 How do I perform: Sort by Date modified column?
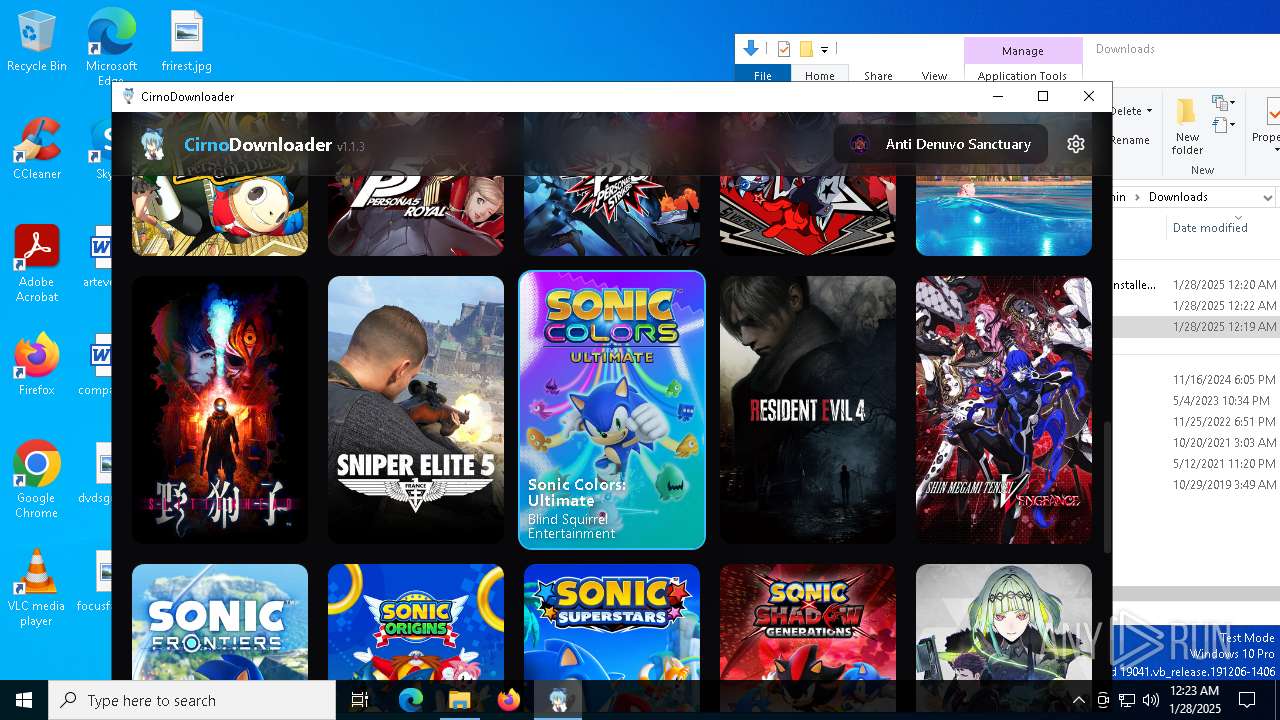(x=1210, y=228)
